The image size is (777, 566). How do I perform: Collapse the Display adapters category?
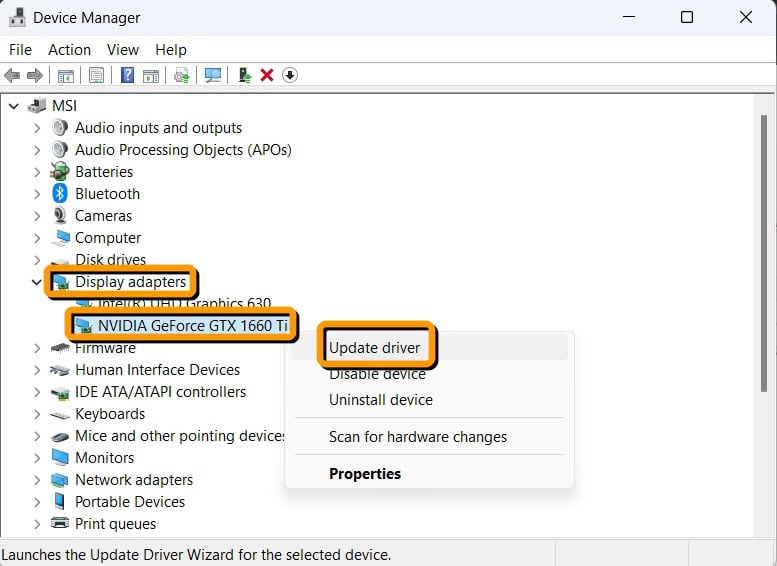tap(37, 282)
